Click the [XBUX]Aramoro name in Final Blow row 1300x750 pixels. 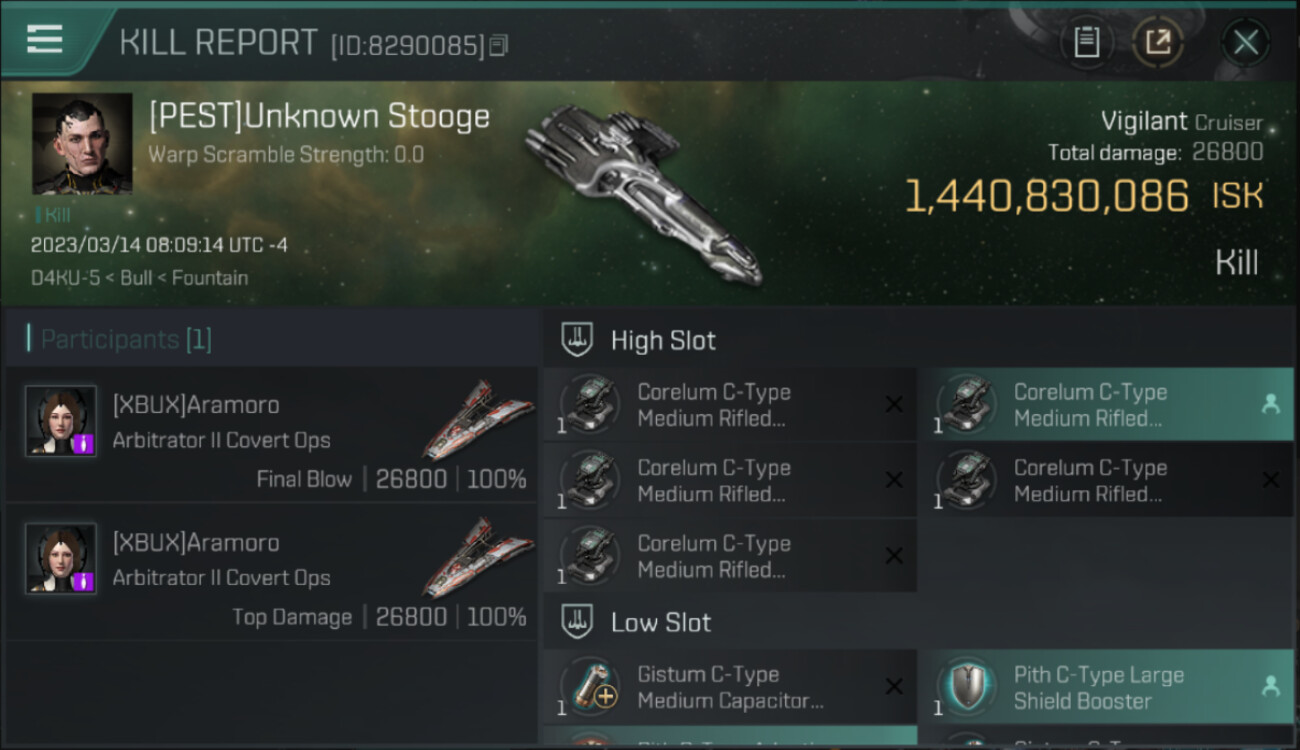(196, 405)
